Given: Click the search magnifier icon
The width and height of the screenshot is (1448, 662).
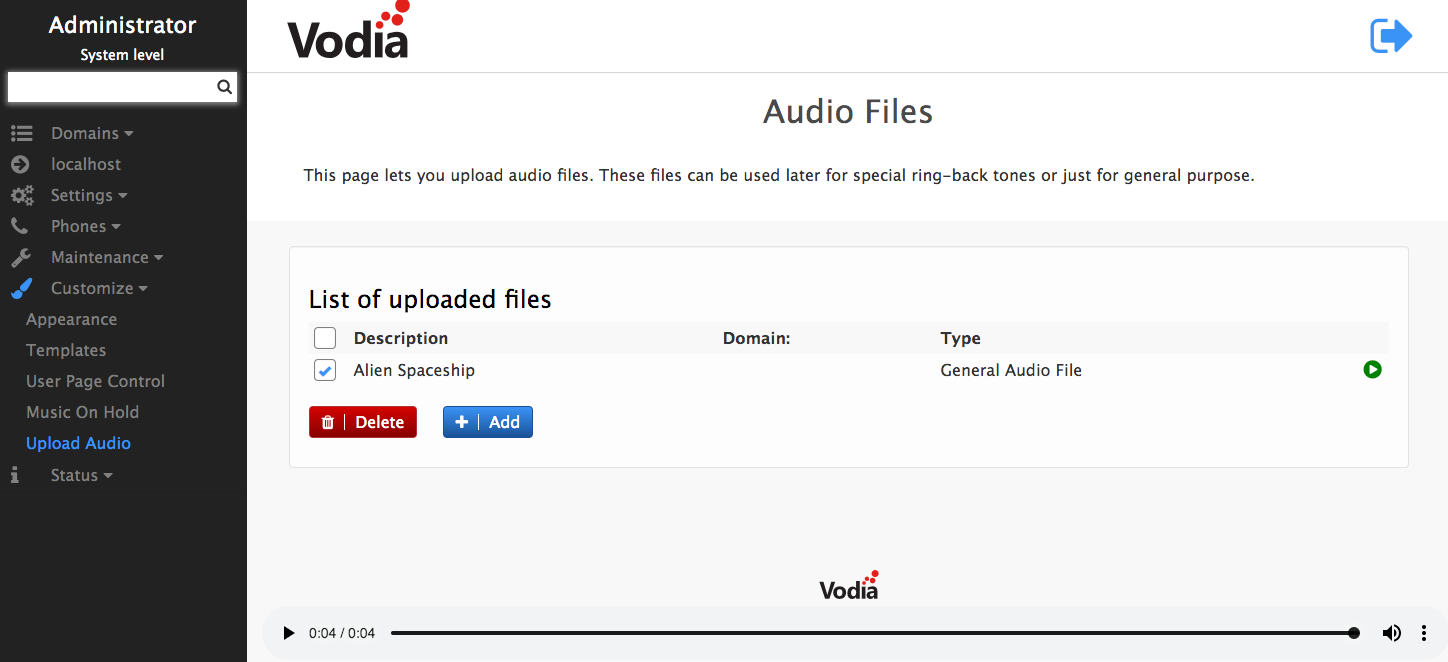Looking at the screenshot, I should tap(224, 87).
